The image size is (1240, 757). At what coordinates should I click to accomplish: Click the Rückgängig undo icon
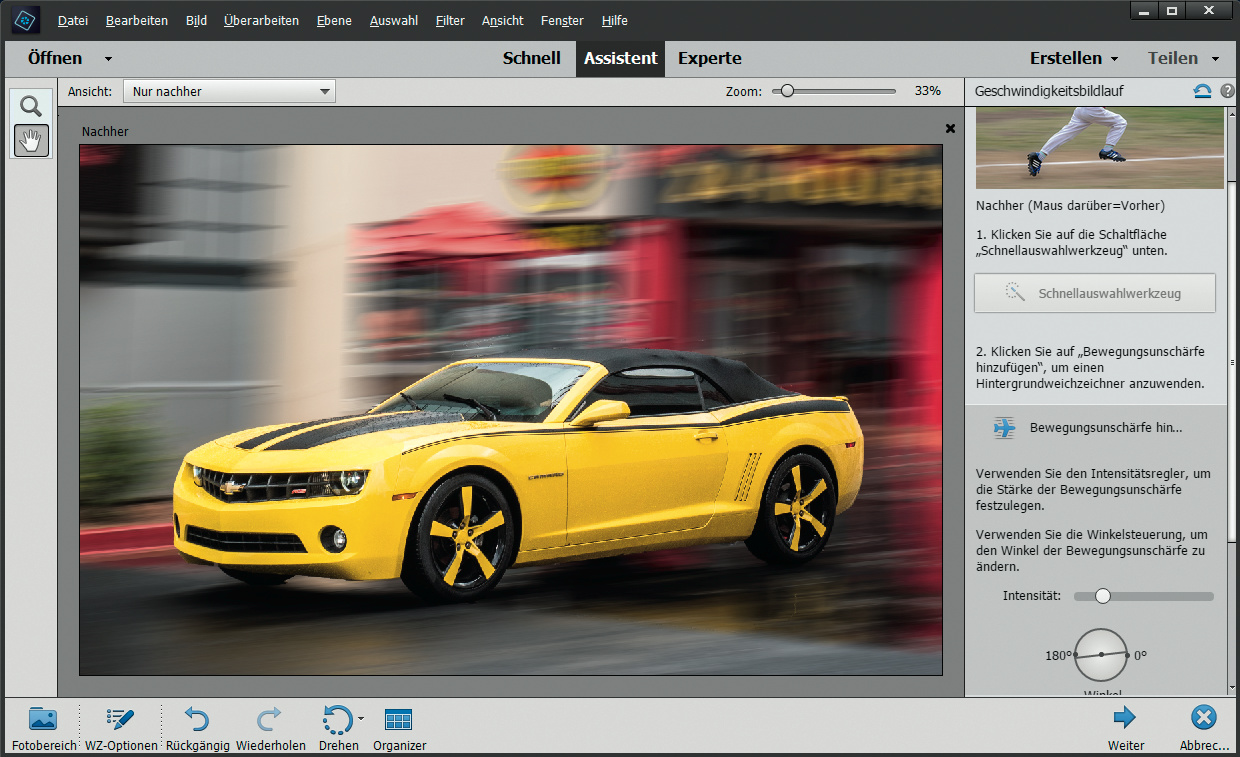click(196, 719)
